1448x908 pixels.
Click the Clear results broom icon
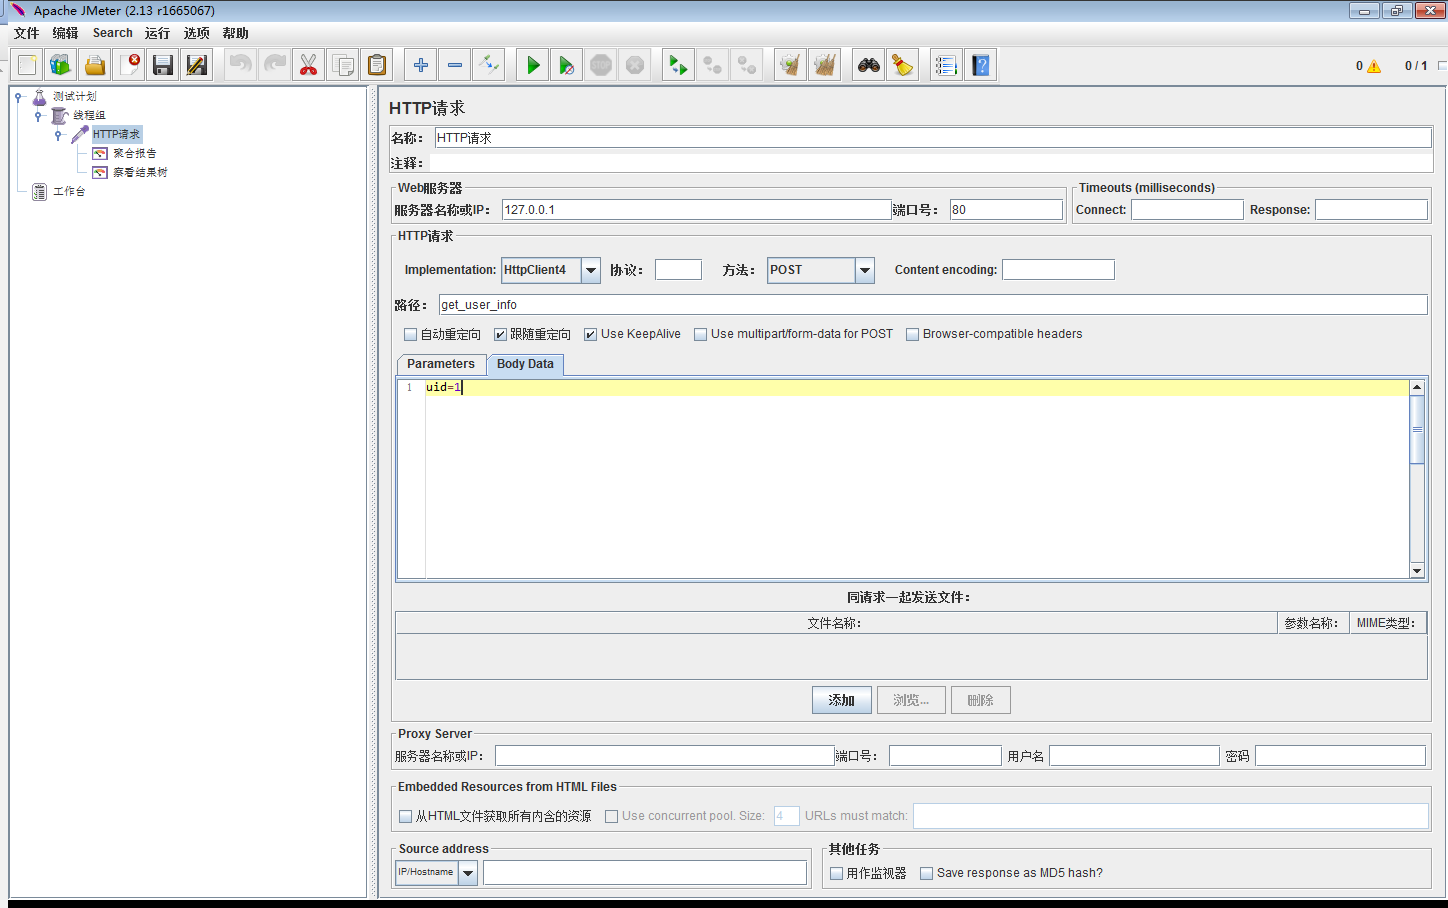790,65
